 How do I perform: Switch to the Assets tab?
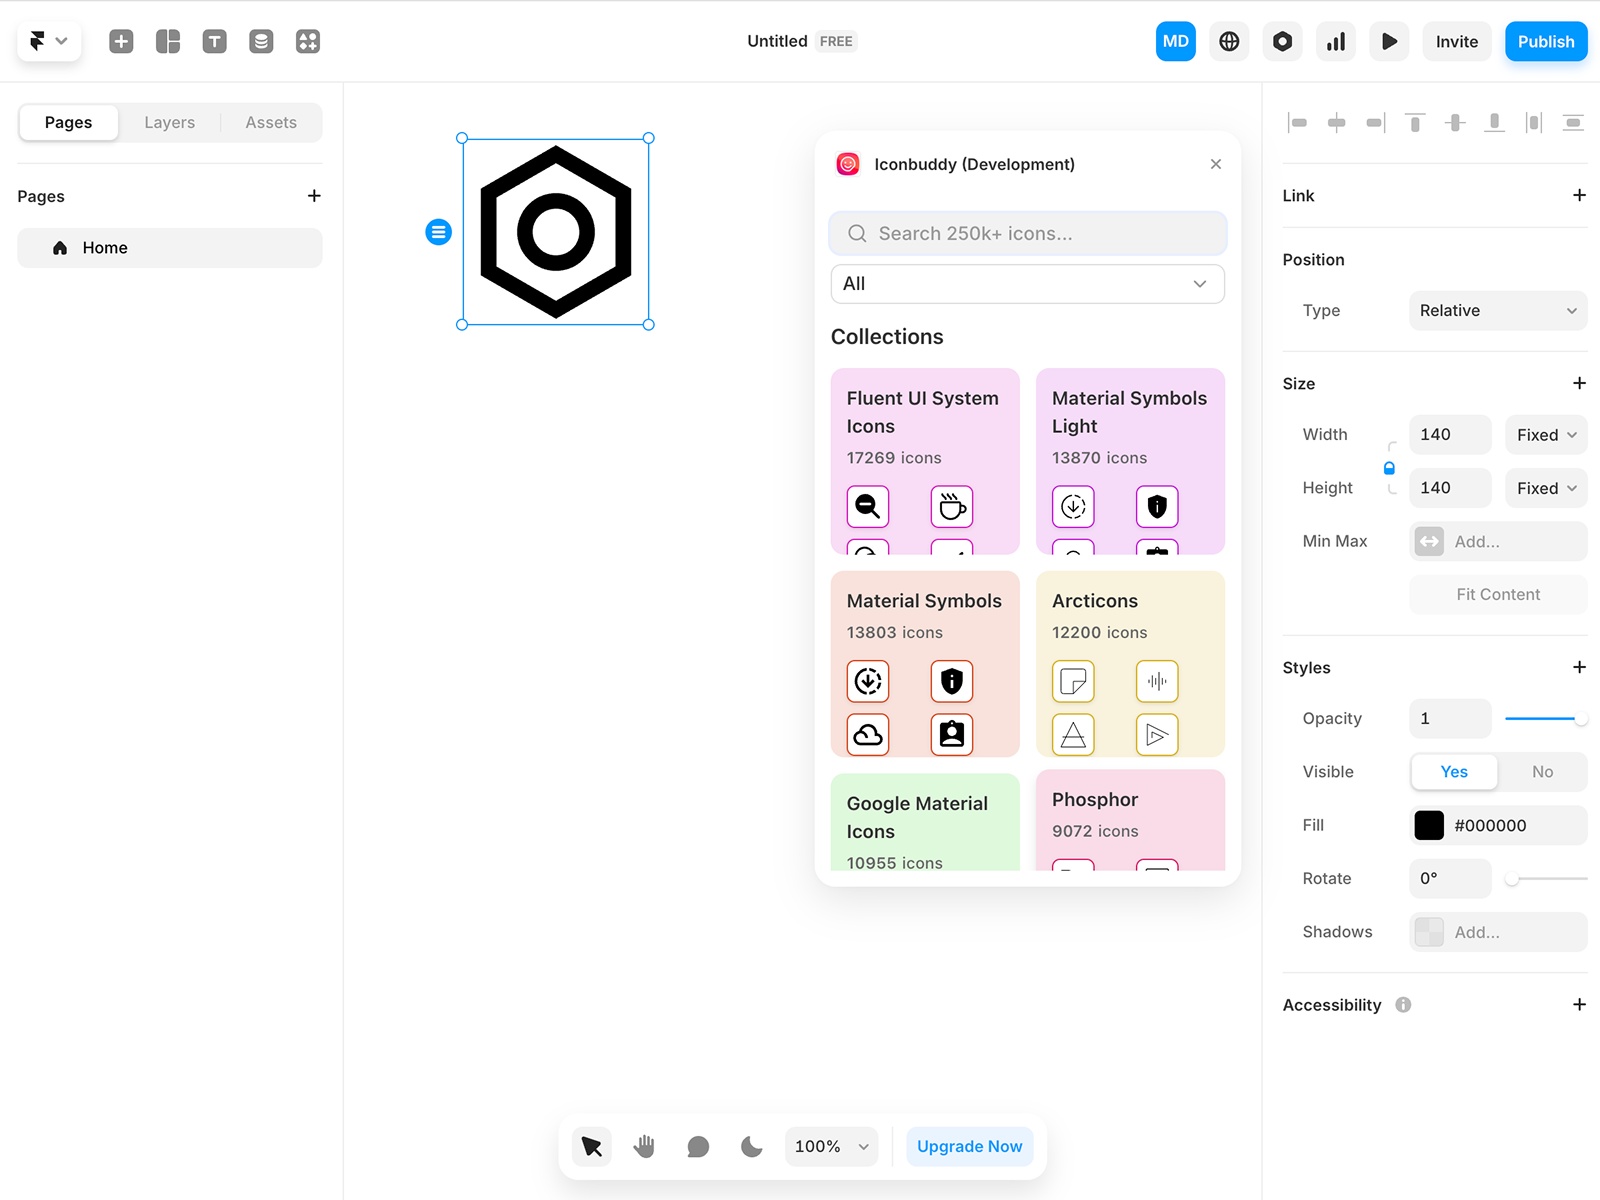tap(270, 122)
